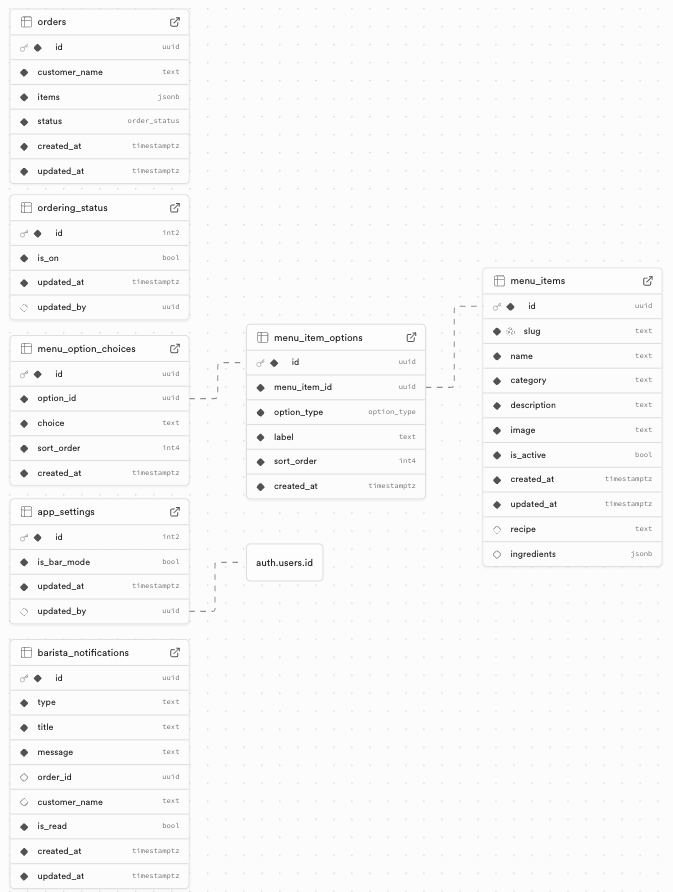673x892 pixels.
Task: Click the primary key icon in orders
Action: [x=24, y=47]
